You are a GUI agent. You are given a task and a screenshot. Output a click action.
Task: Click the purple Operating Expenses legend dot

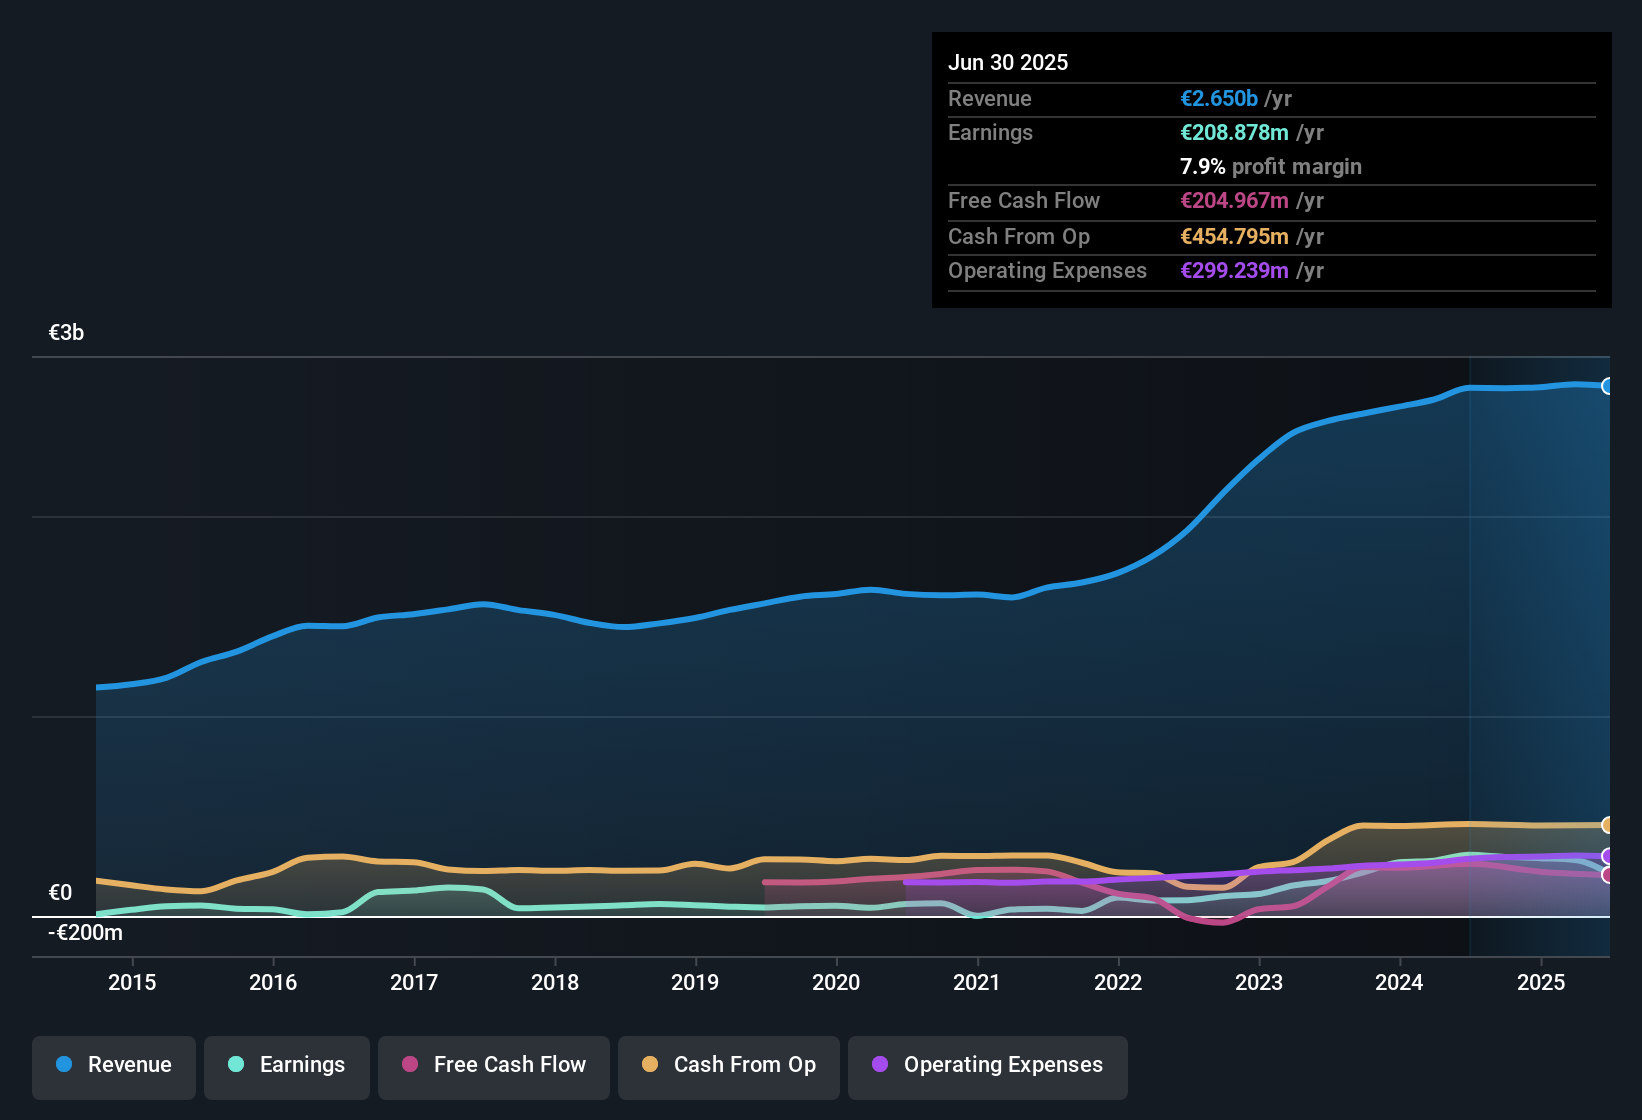point(880,1064)
